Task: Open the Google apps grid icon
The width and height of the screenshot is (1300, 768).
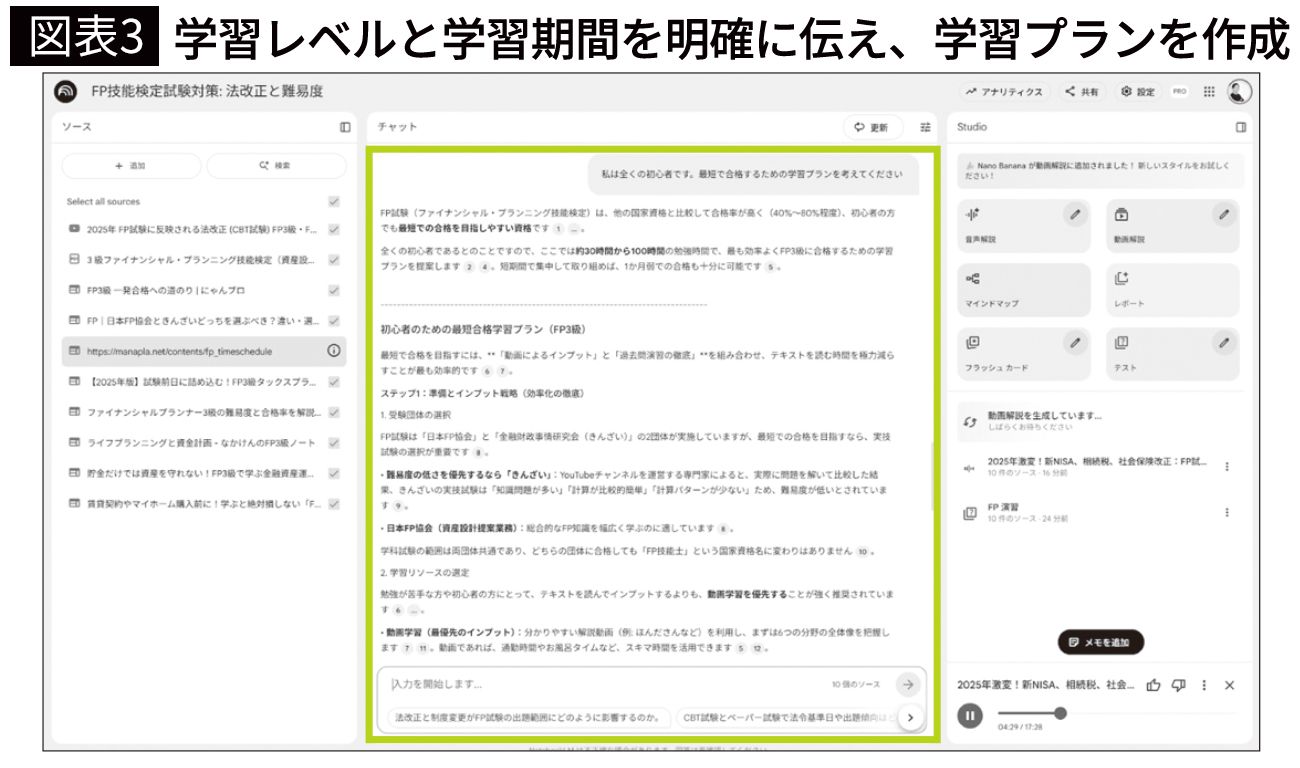Action: (1209, 91)
